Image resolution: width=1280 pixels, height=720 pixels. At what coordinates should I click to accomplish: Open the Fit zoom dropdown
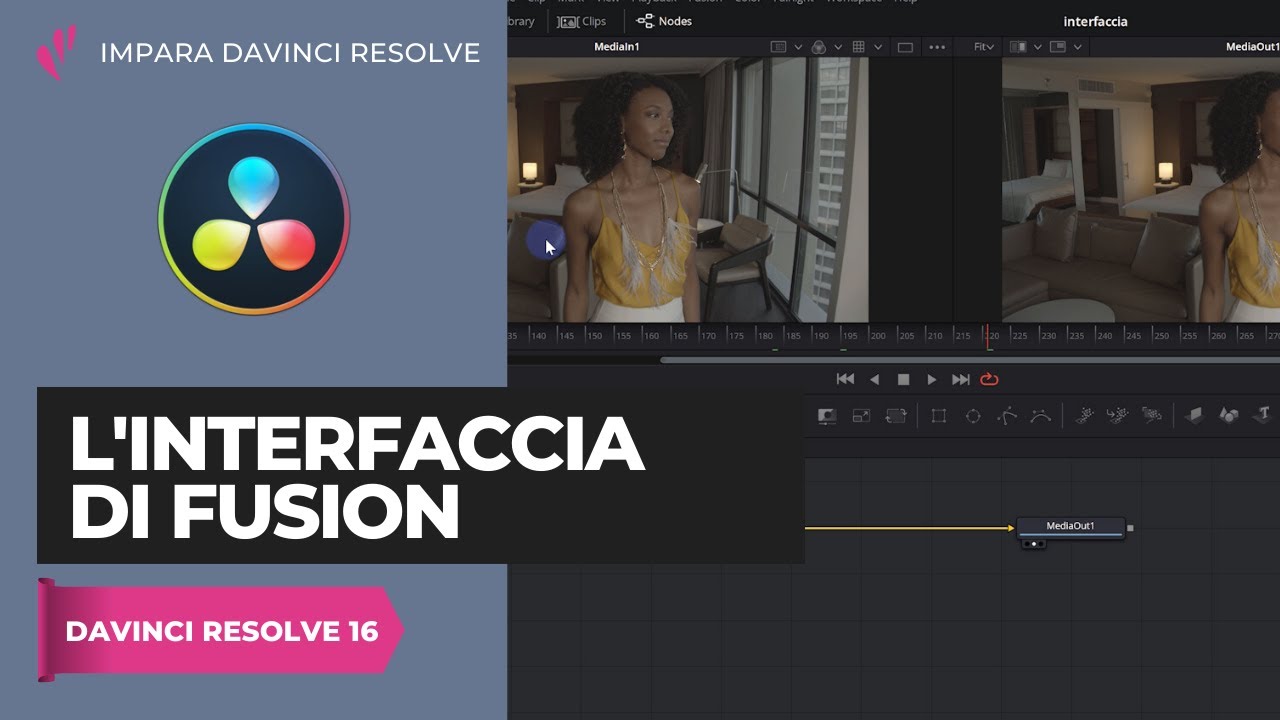[982, 47]
